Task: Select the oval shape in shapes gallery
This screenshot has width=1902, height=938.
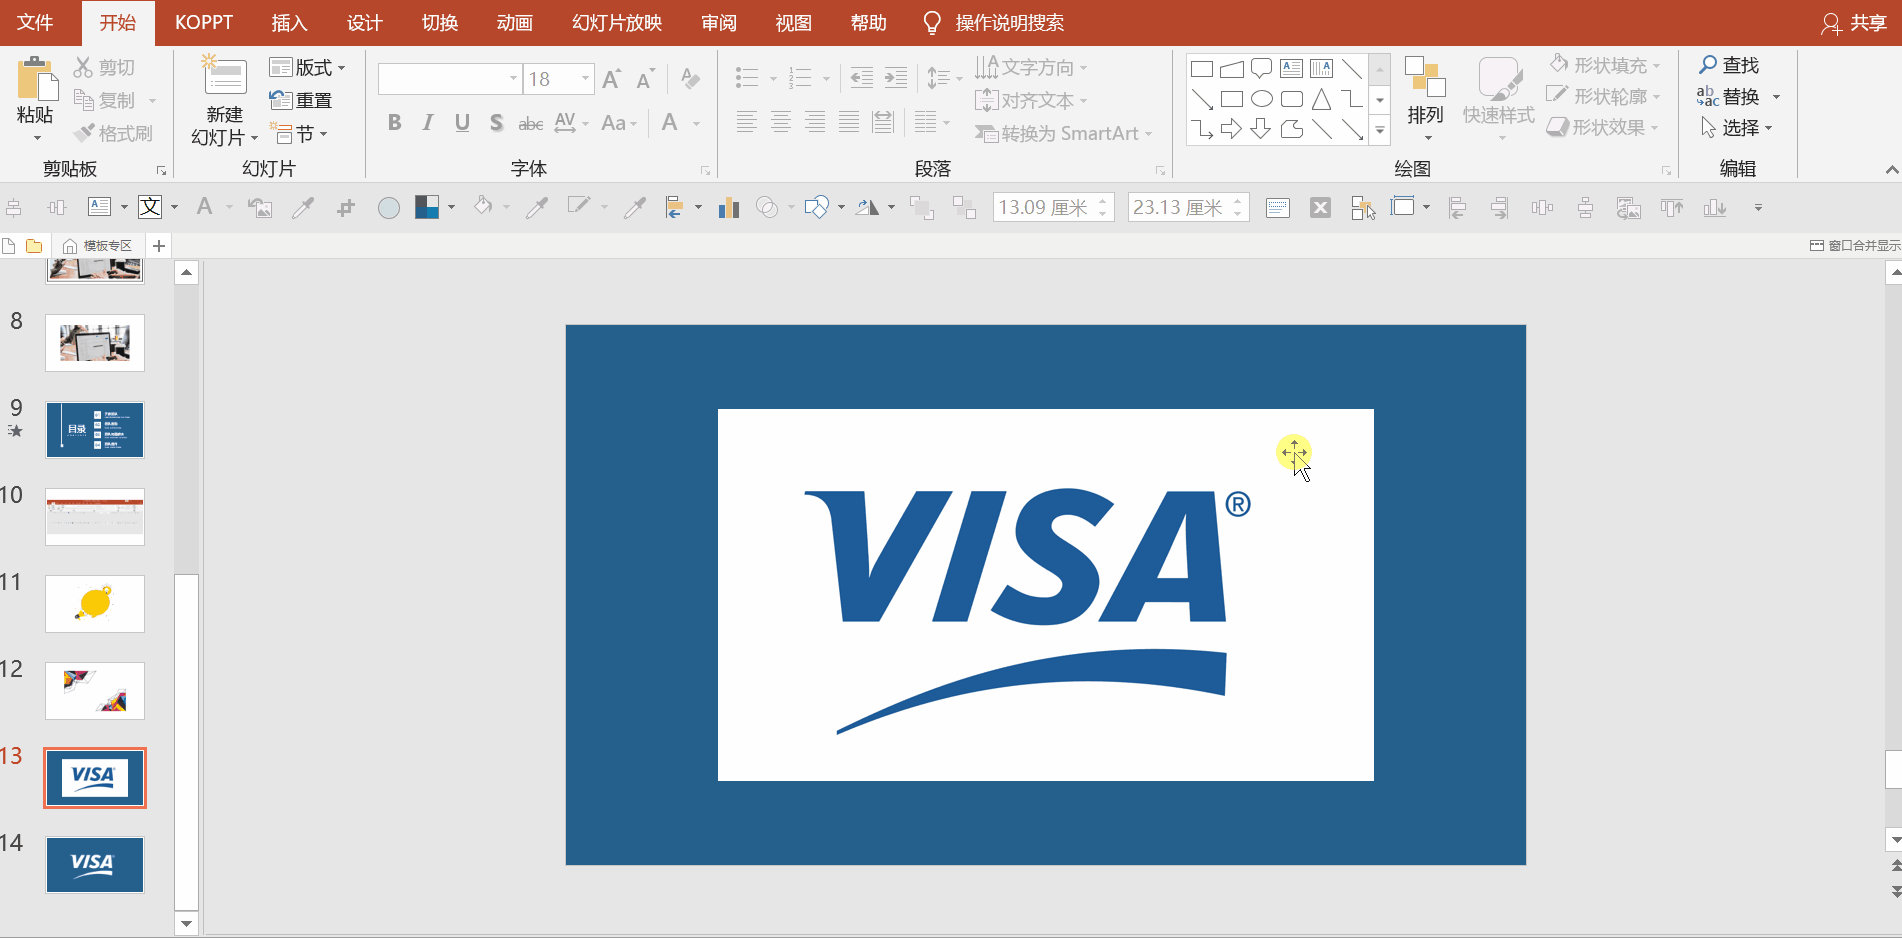Action: pos(1262,99)
